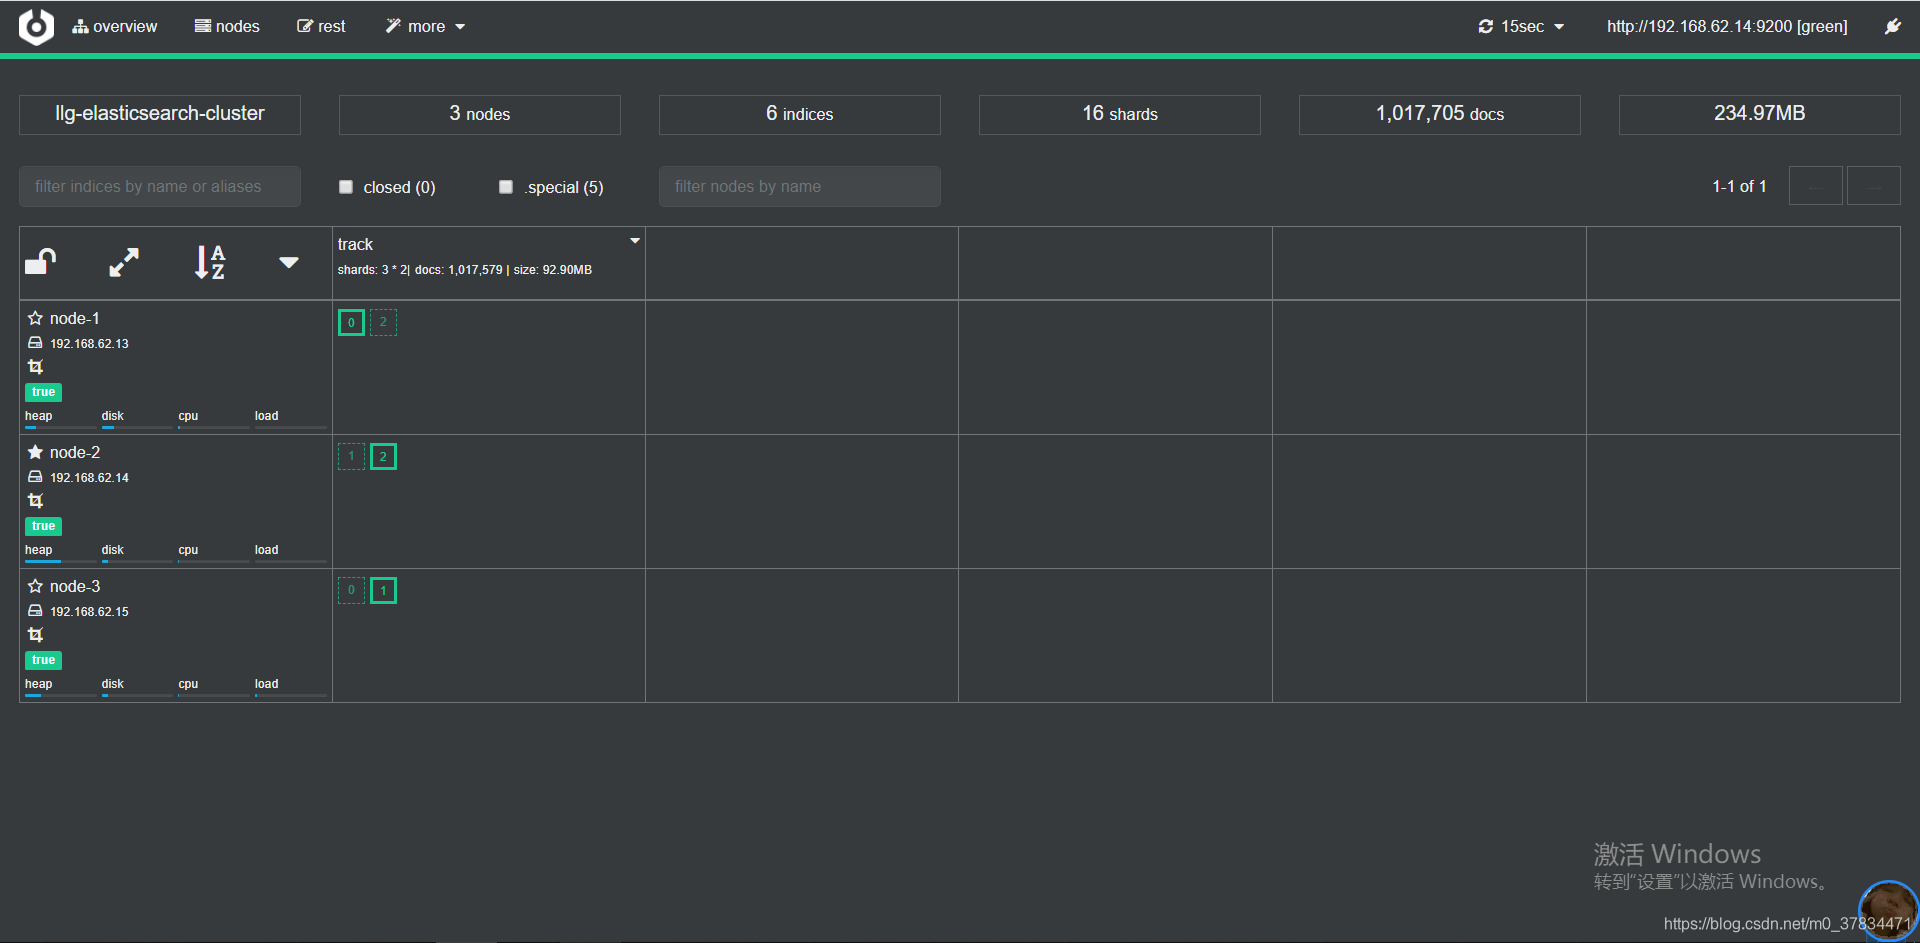Click the node-3 name label
1920x943 pixels.
[75, 586]
